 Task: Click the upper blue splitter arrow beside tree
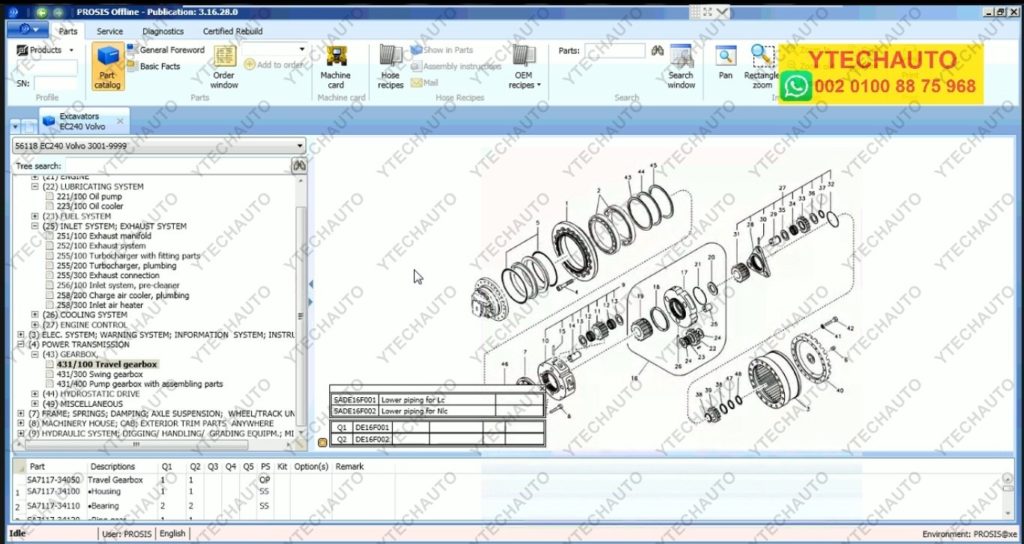(x=311, y=284)
